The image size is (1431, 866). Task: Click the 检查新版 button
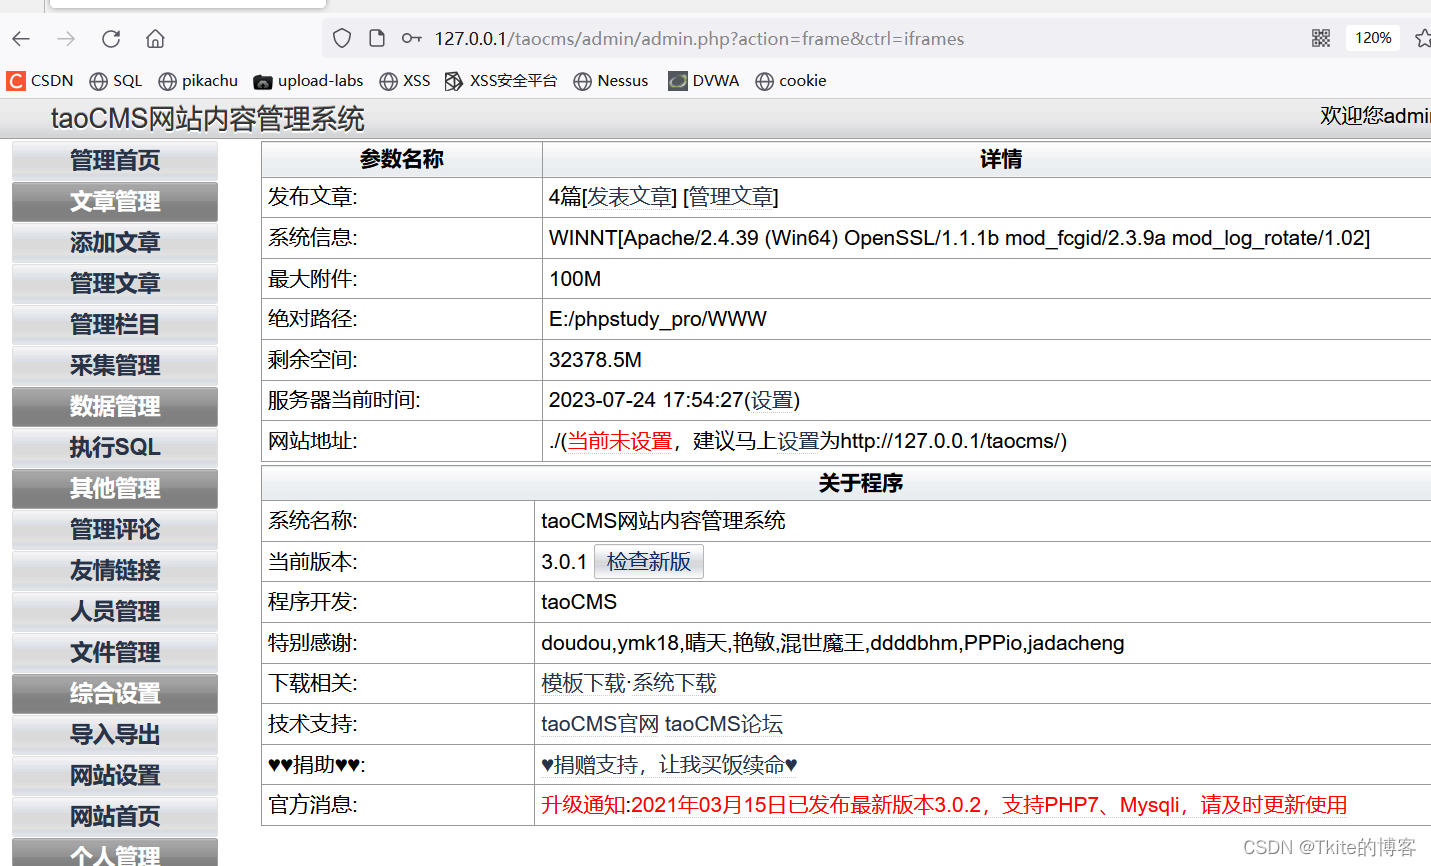[x=648, y=561]
